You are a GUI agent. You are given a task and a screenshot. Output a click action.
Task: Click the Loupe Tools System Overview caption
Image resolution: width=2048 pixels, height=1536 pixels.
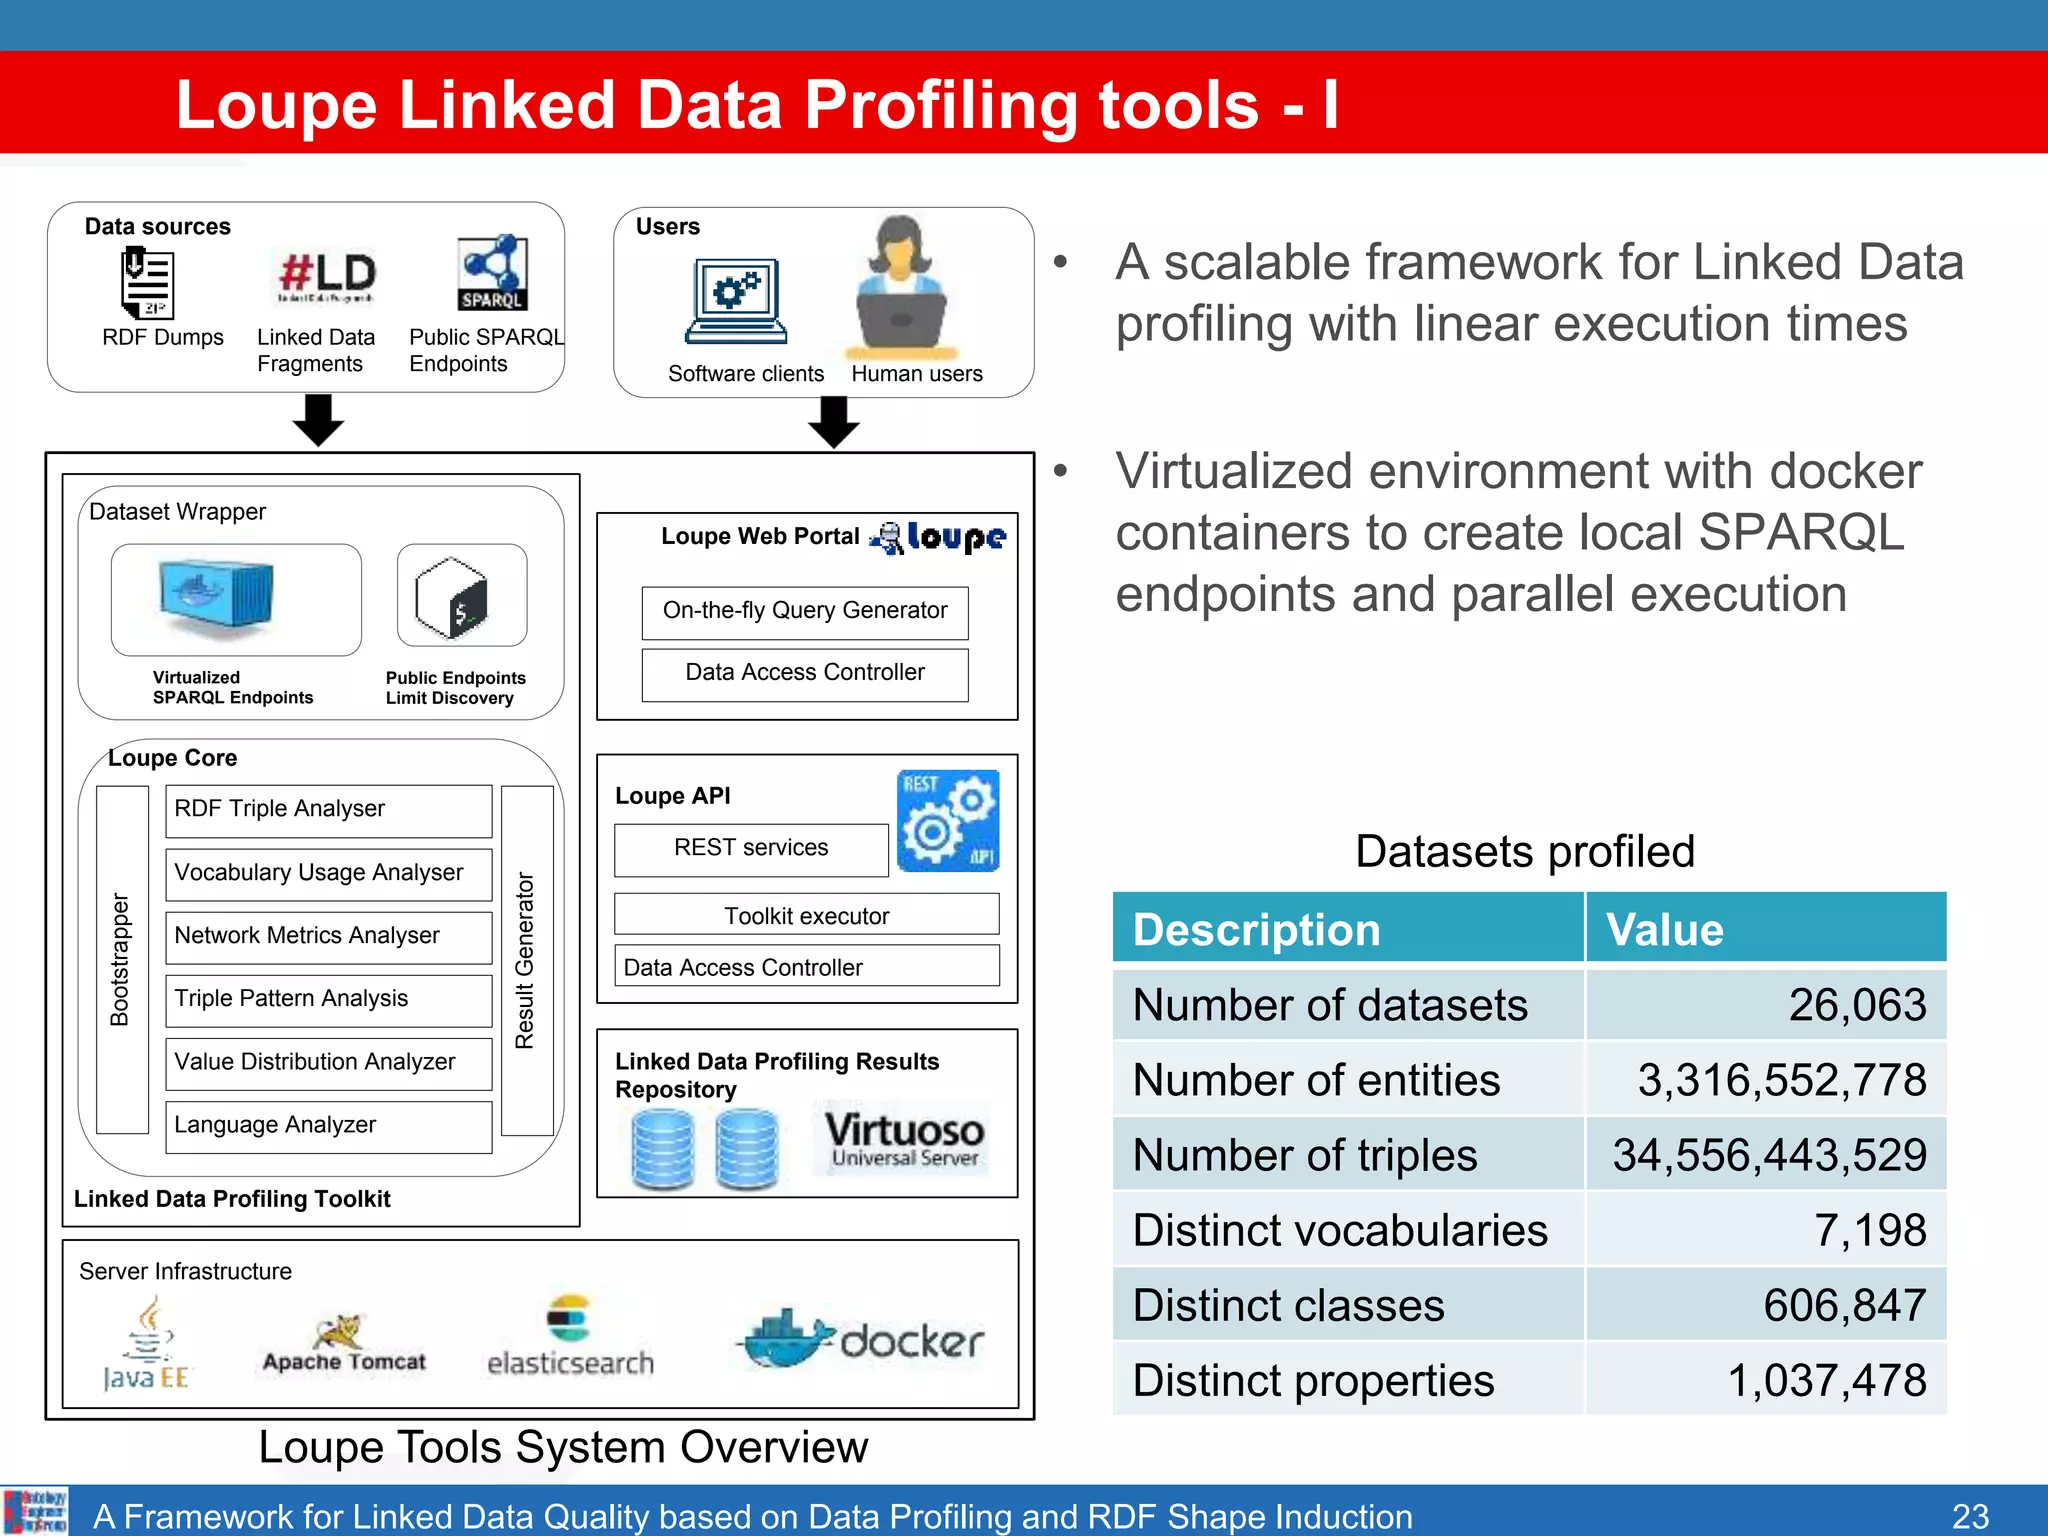563,1447
